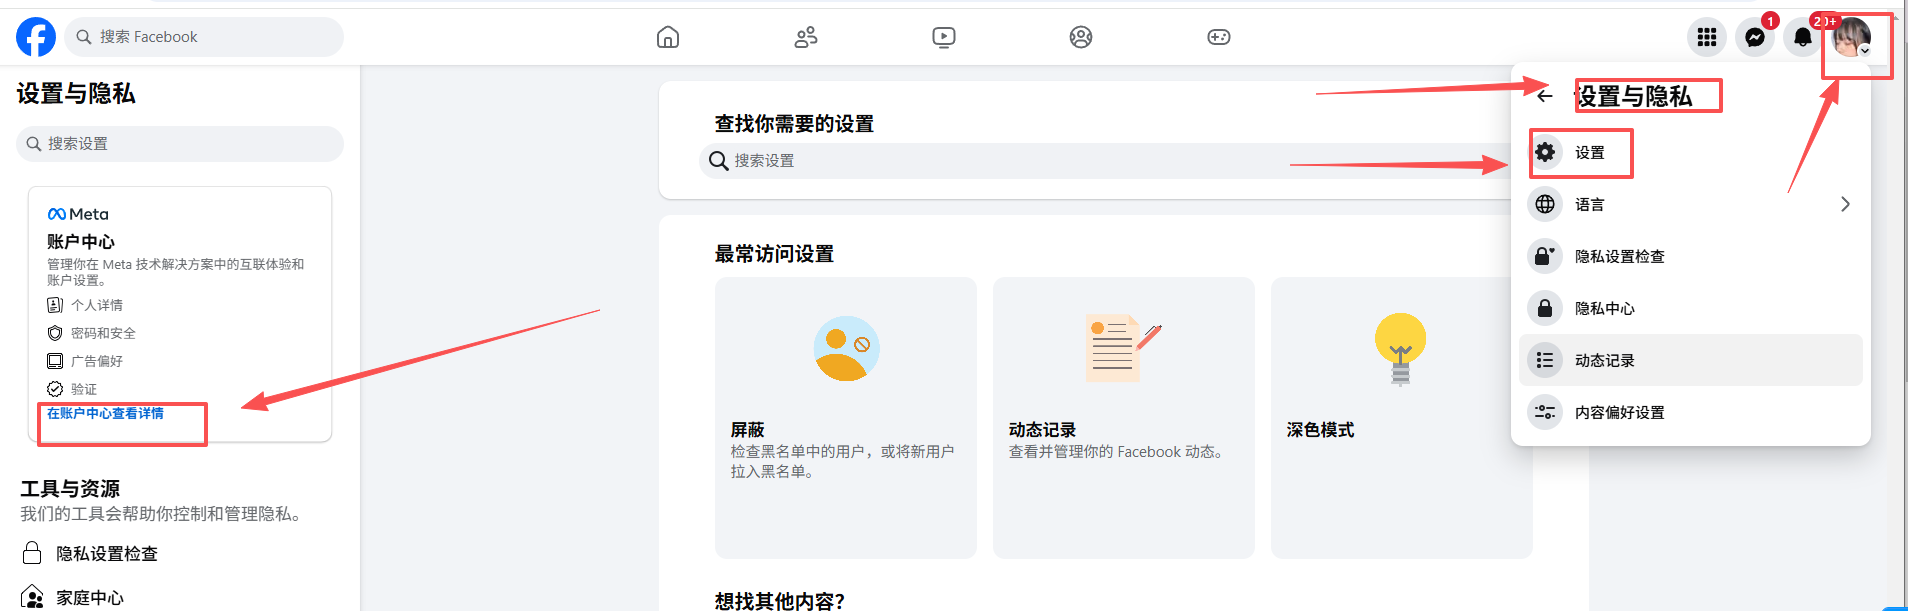Screen dimensions: 1908x611
Task: Go back using the menu's left arrow
Action: click(1545, 96)
